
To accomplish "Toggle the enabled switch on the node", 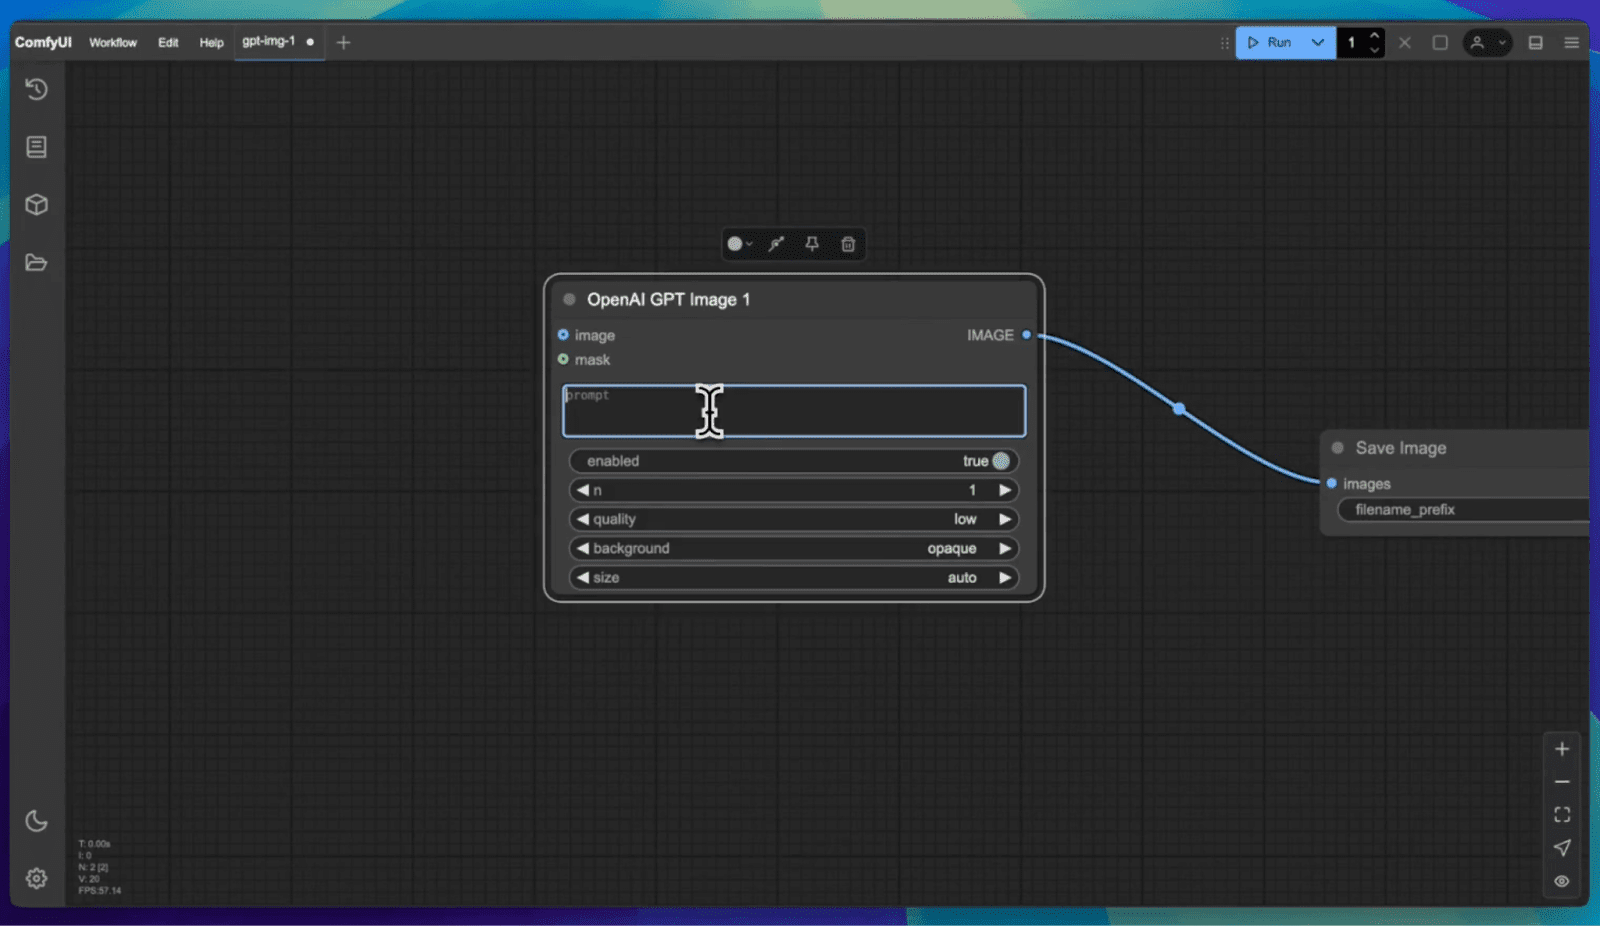I will [1000, 461].
